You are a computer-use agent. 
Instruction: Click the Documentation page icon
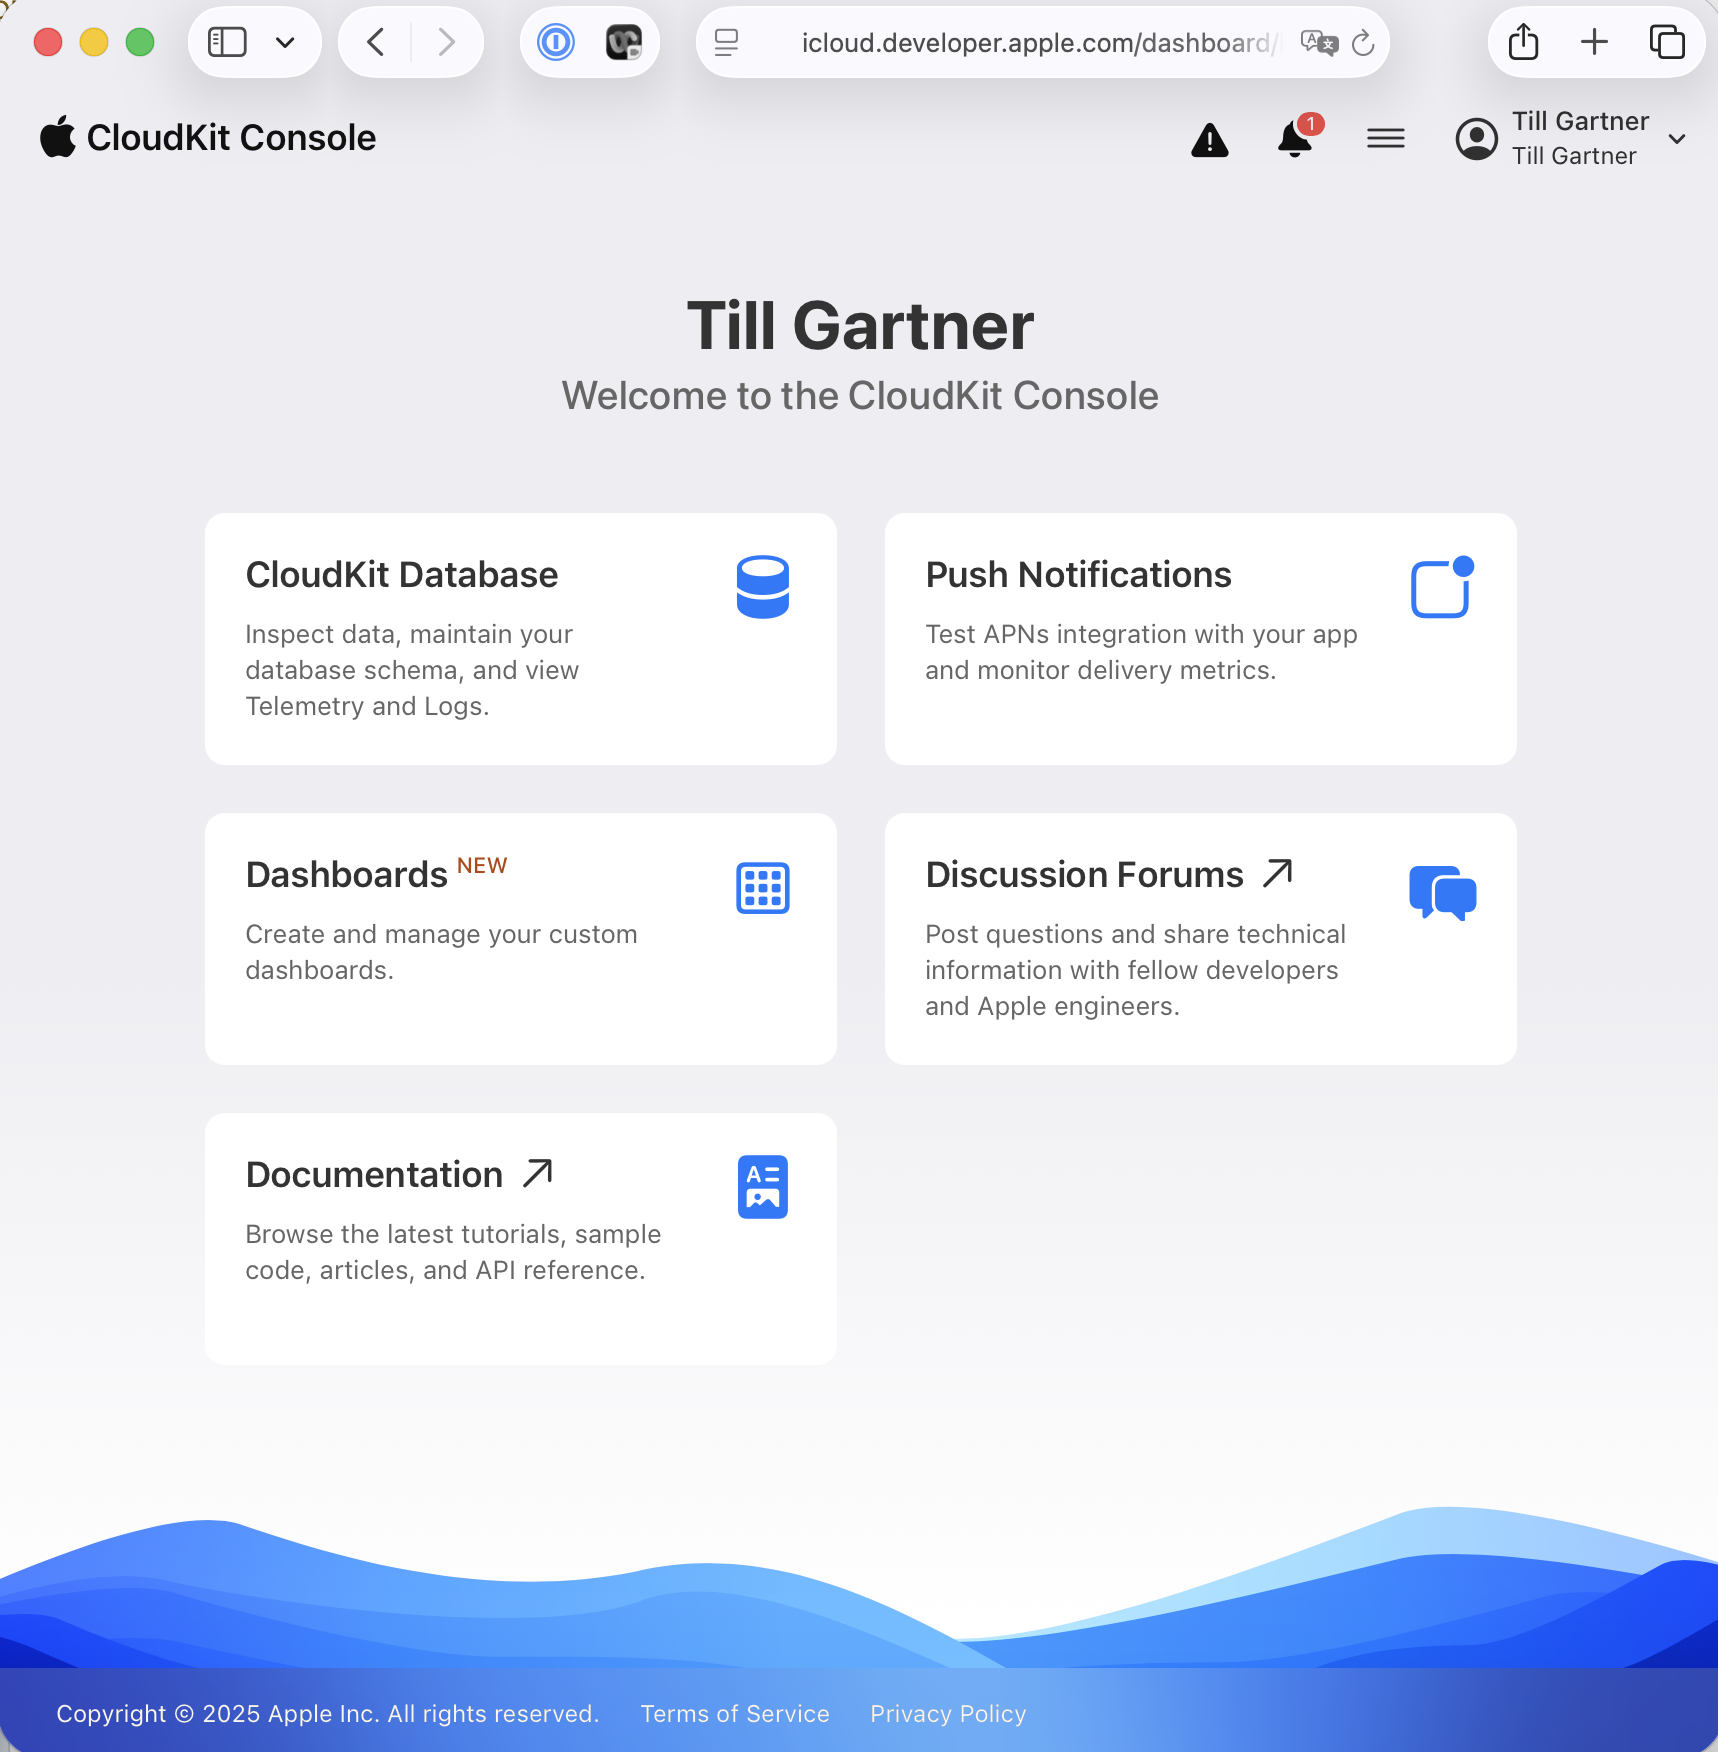762,1187
